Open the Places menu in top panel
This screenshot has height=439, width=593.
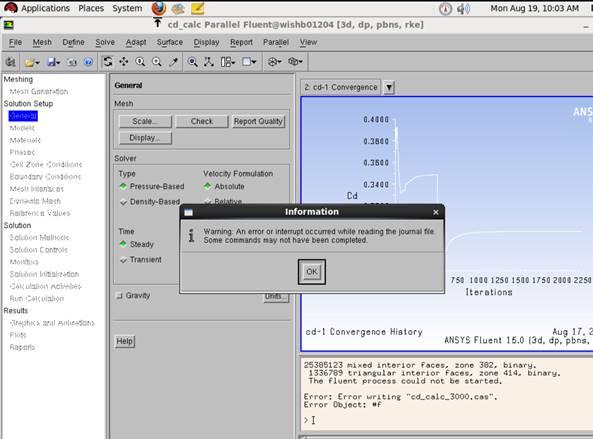(x=91, y=8)
